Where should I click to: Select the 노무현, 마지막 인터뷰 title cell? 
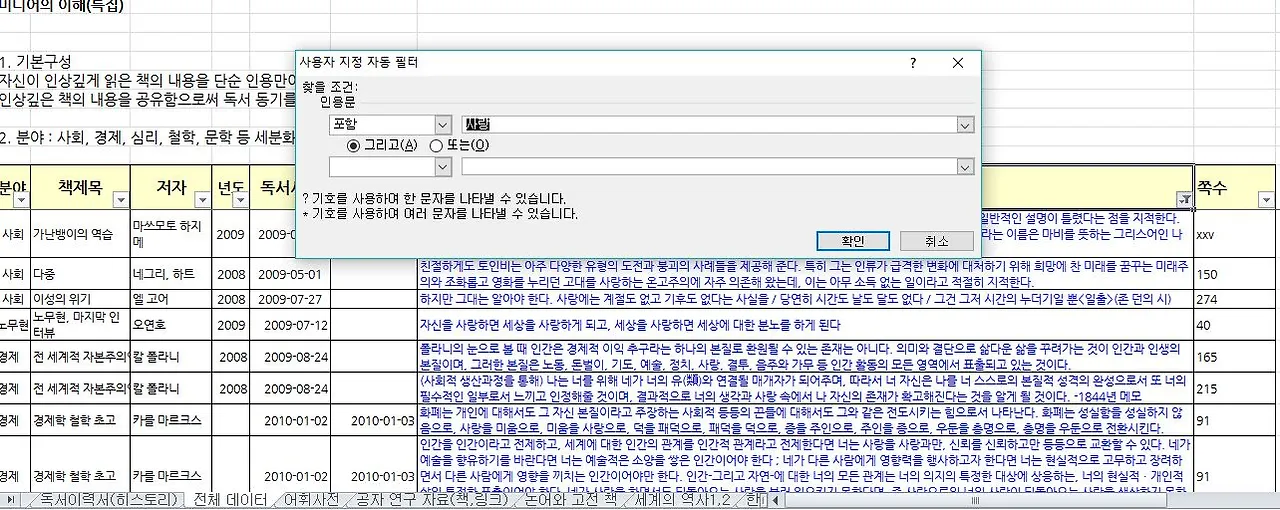click(80, 325)
